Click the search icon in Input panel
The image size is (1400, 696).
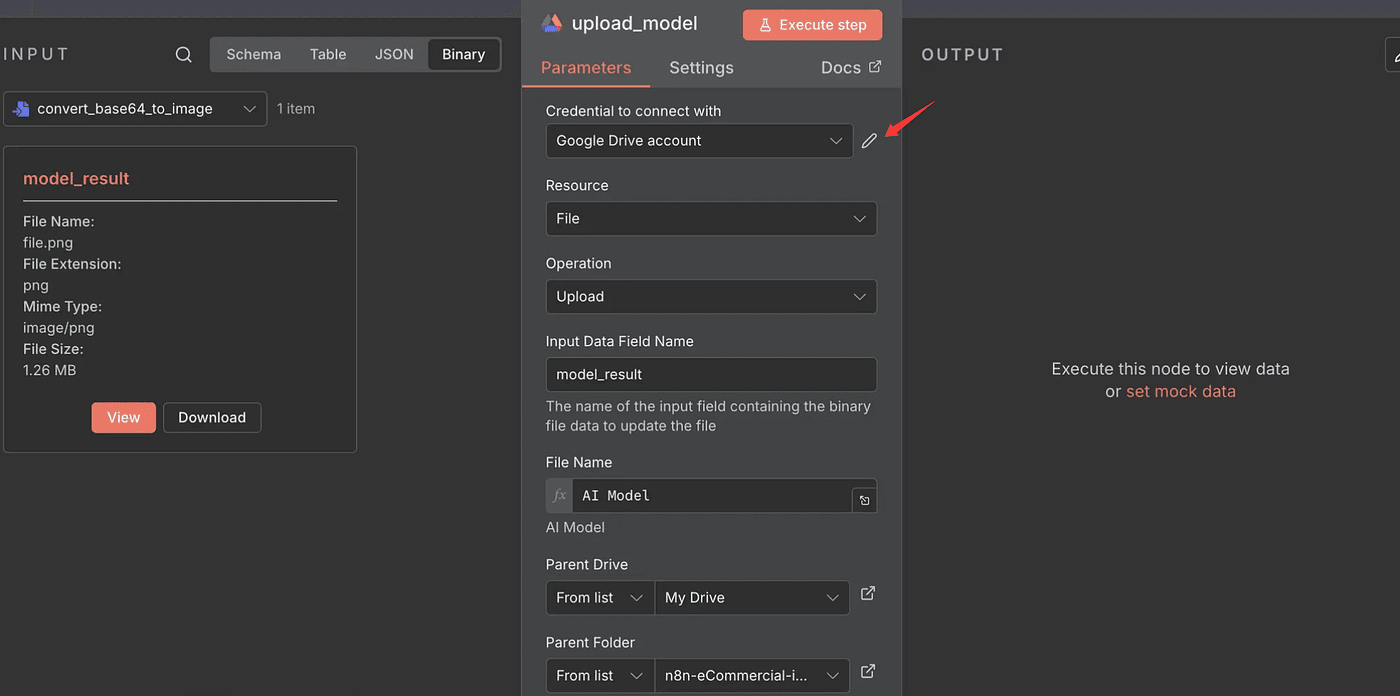[x=184, y=55]
